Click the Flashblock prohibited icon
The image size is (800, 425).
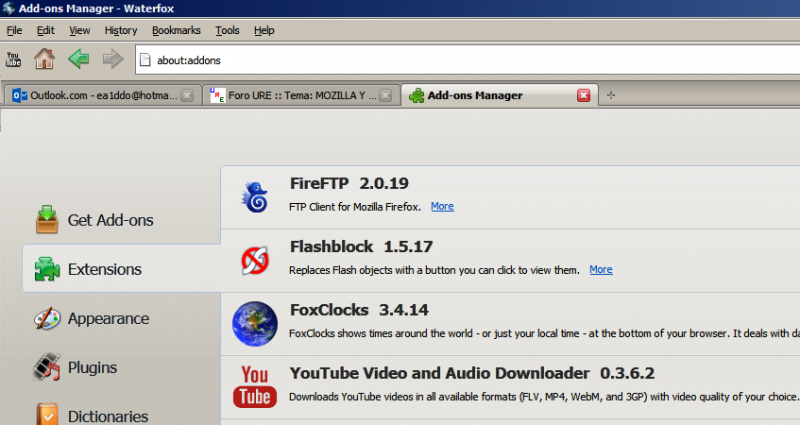(255, 260)
